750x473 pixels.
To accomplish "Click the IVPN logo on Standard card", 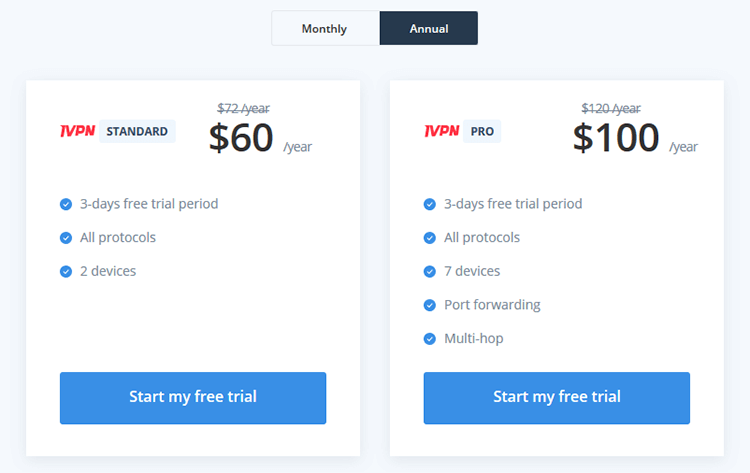I will [x=77, y=131].
